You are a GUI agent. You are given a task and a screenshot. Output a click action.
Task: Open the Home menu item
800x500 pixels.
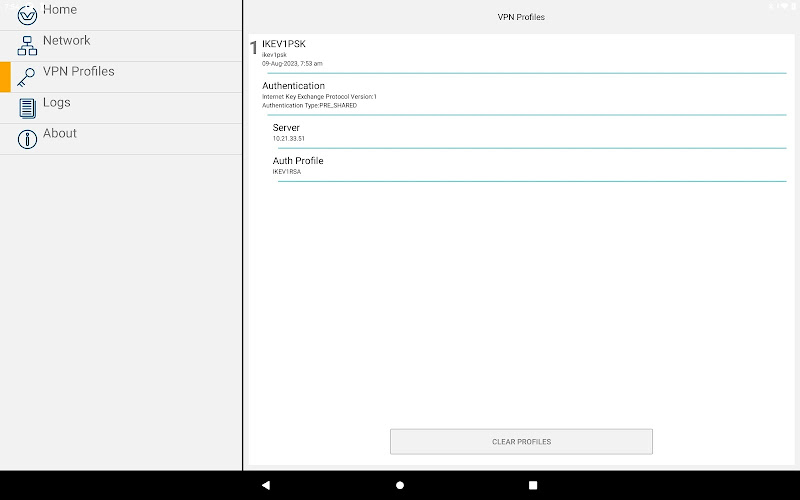click(x=121, y=15)
